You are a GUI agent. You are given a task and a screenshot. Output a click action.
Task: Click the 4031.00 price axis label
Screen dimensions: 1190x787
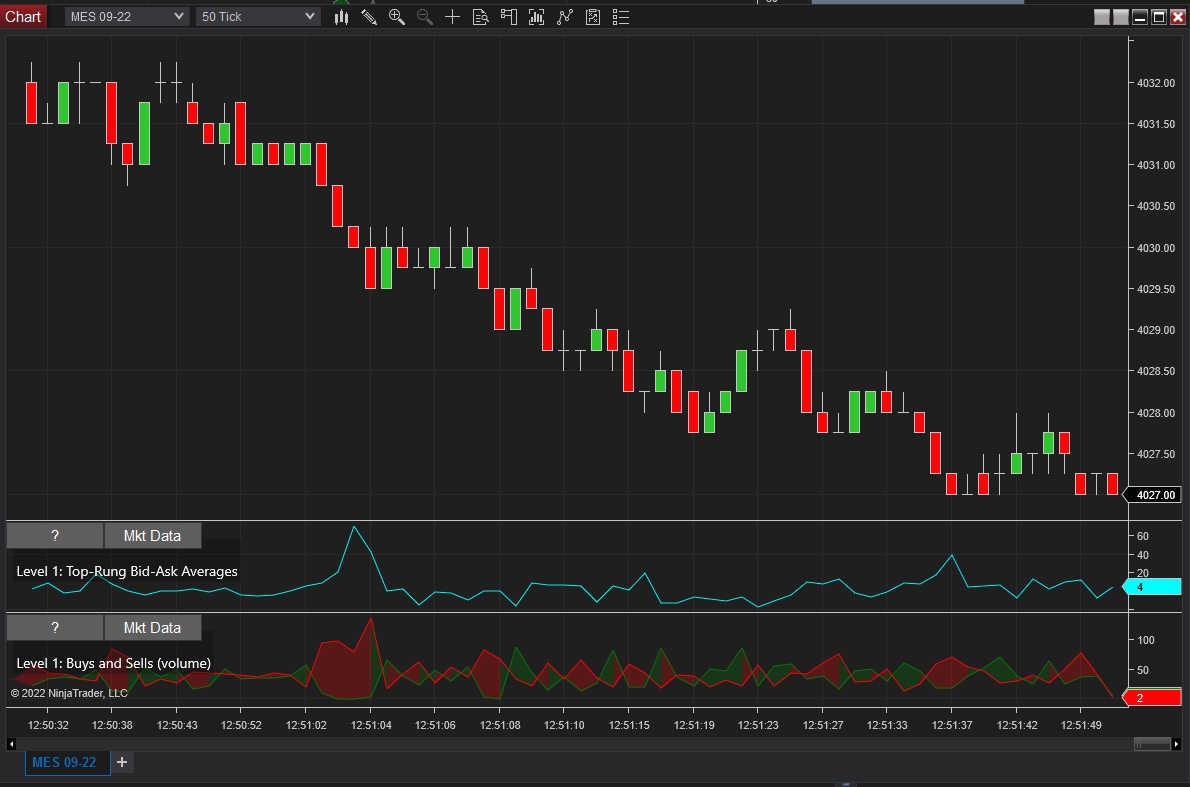pyautogui.click(x=1156, y=165)
